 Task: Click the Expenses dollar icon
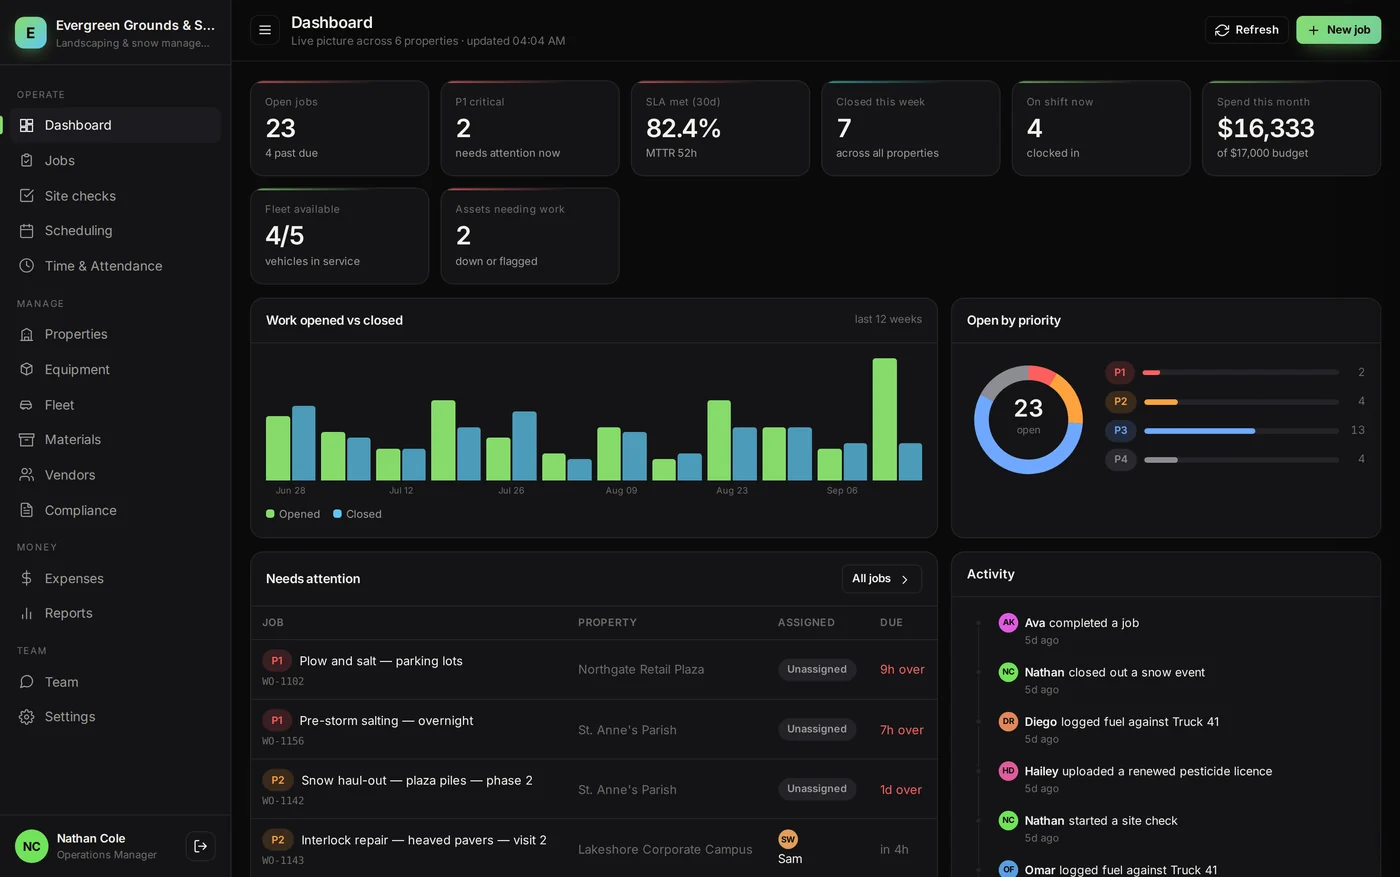(27, 578)
